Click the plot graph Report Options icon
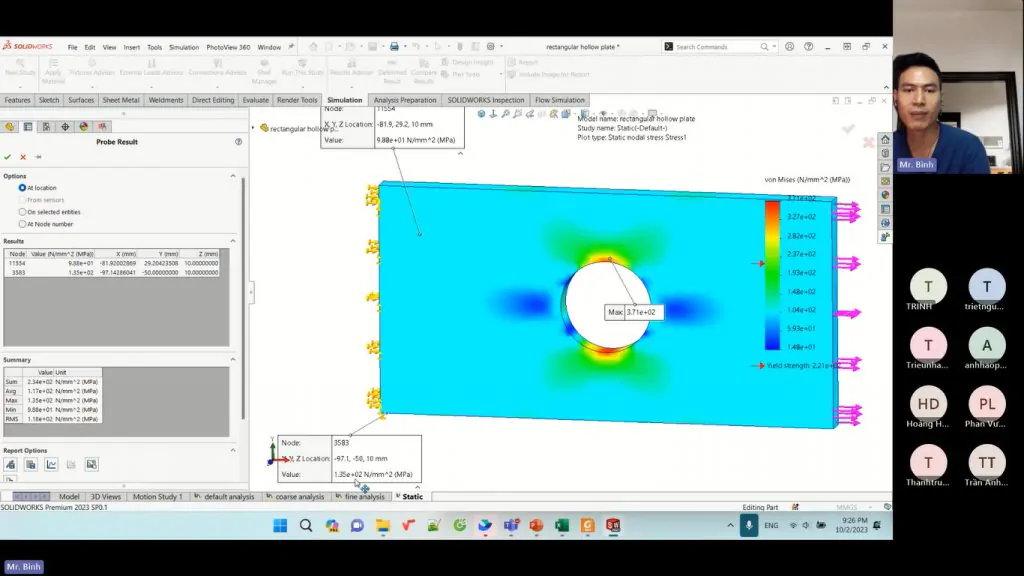This screenshot has width=1024, height=576. (51, 464)
